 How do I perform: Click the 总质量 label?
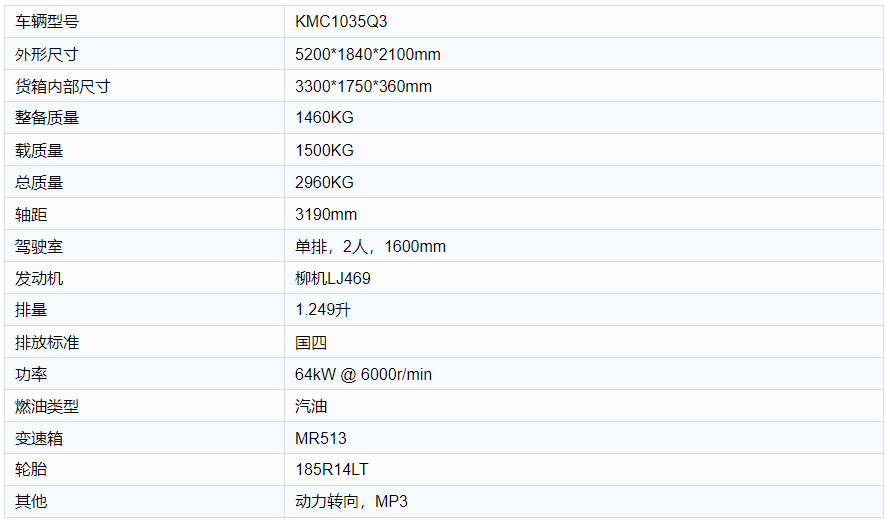point(39,182)
